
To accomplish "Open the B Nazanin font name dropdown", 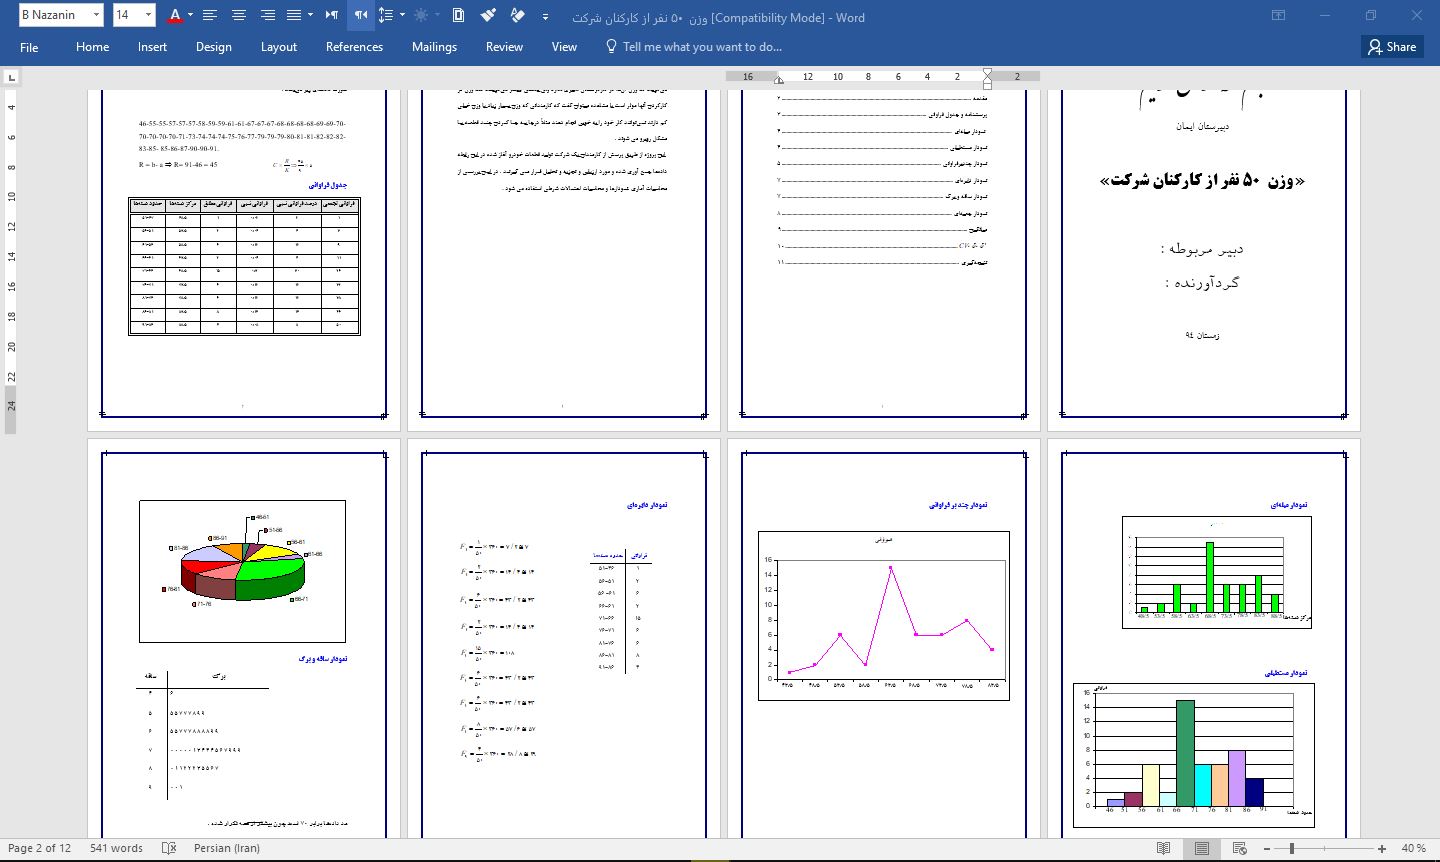I will 96,15.
